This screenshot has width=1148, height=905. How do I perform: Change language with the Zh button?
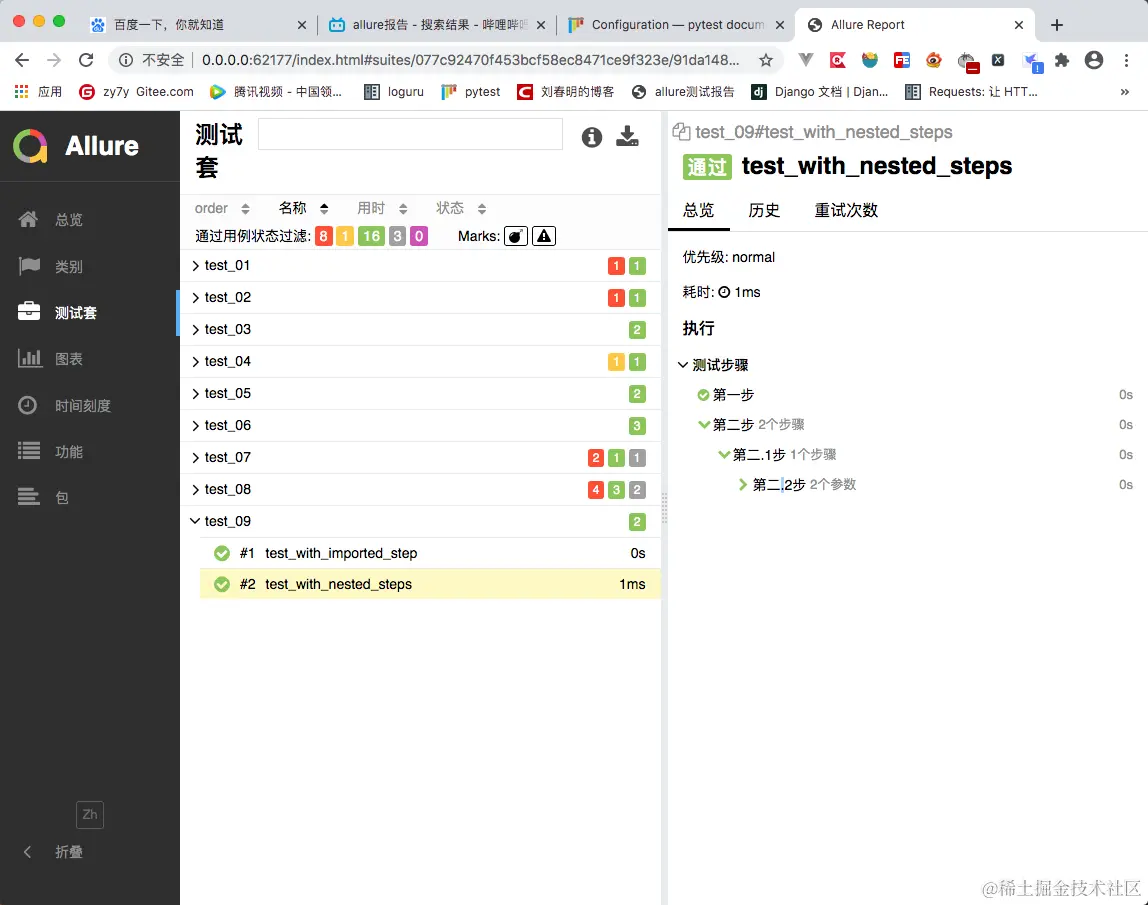90,814
